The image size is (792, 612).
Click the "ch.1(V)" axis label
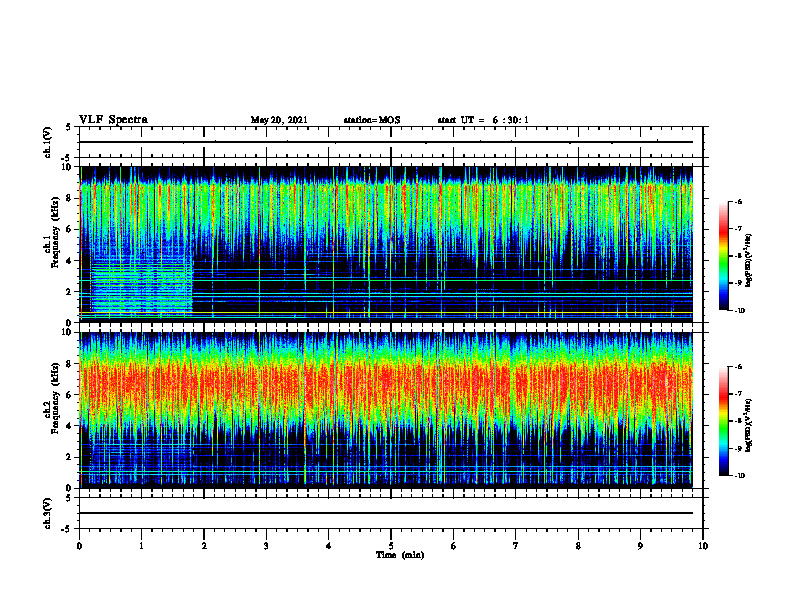coord(47,142)
